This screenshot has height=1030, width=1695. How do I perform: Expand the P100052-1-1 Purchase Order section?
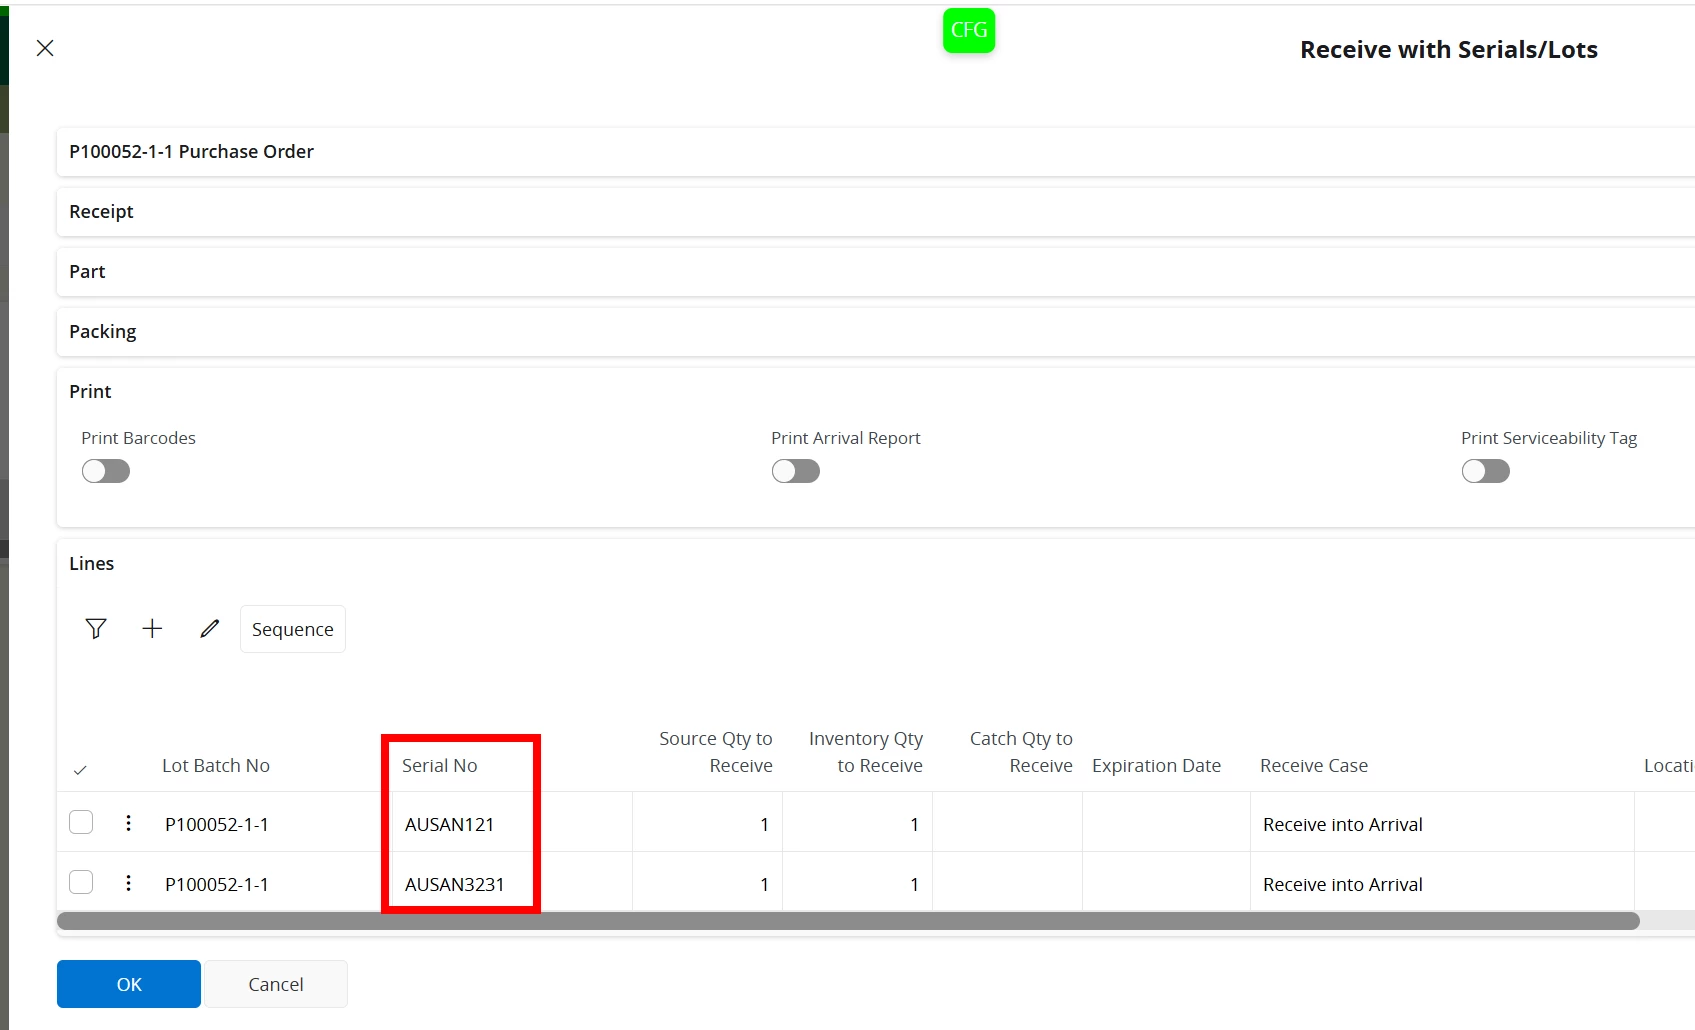tap(876, 152)
